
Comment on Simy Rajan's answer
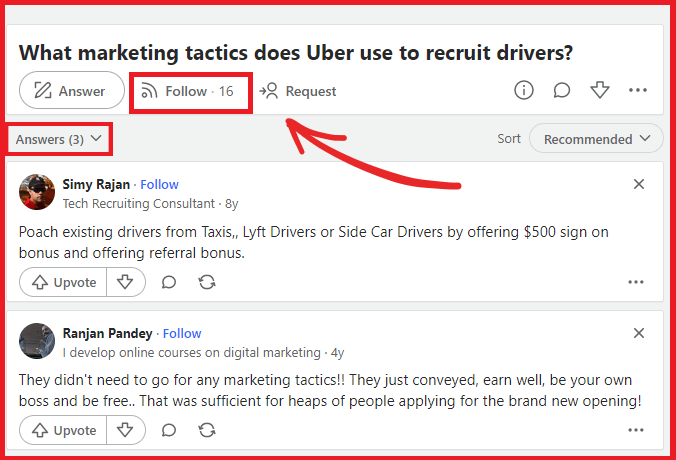pos(169,282)
